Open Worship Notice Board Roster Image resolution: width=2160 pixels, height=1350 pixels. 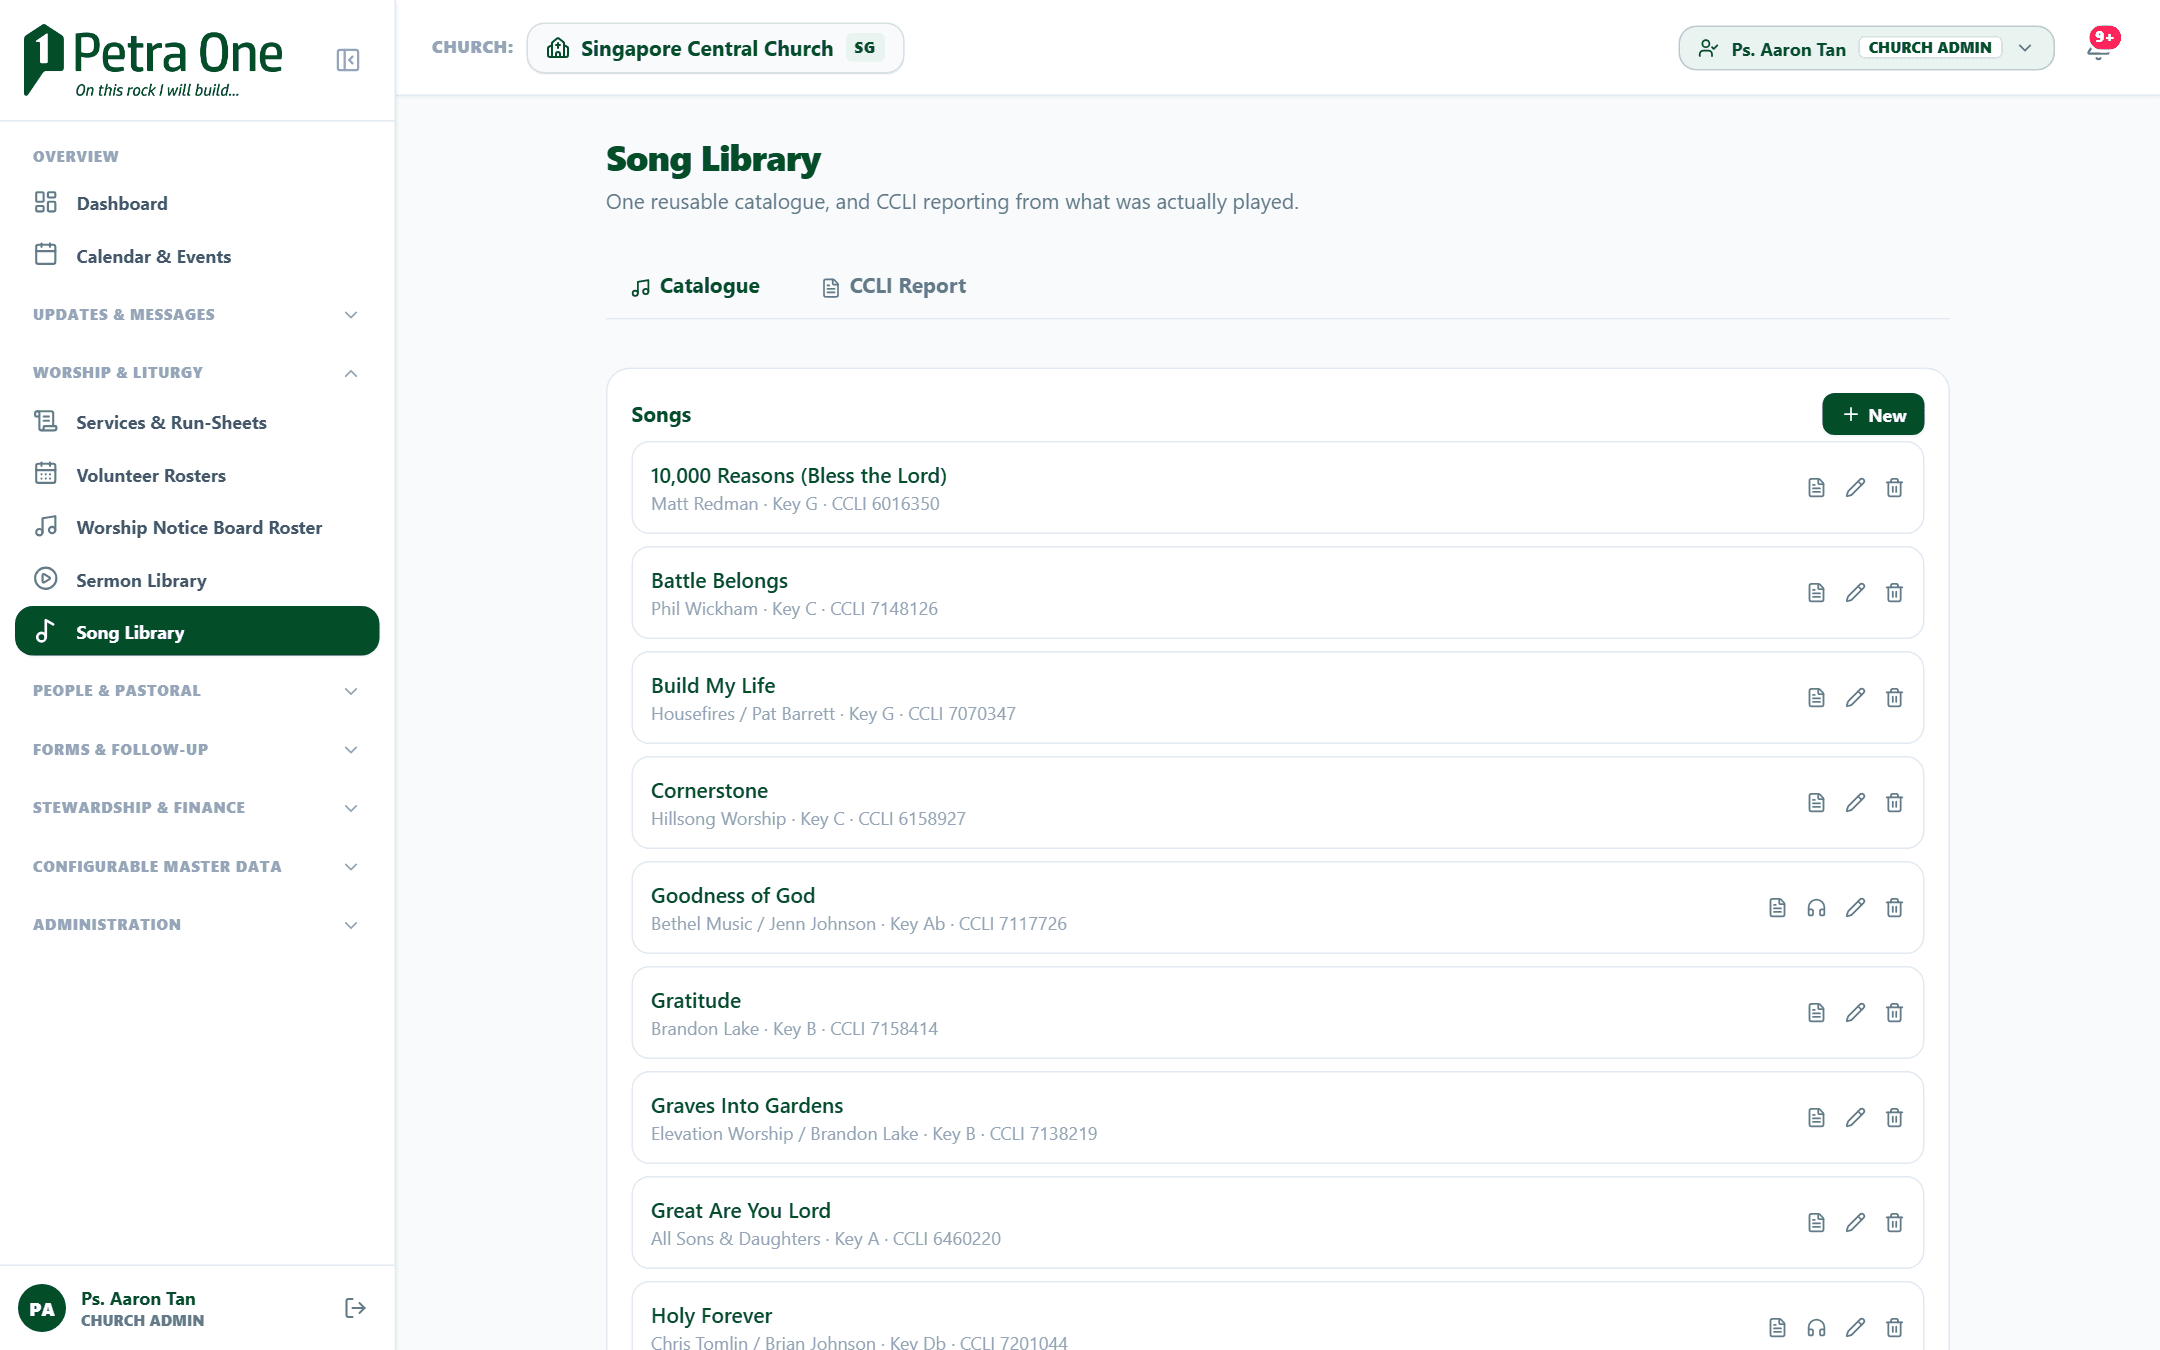[x=197, y=527]
